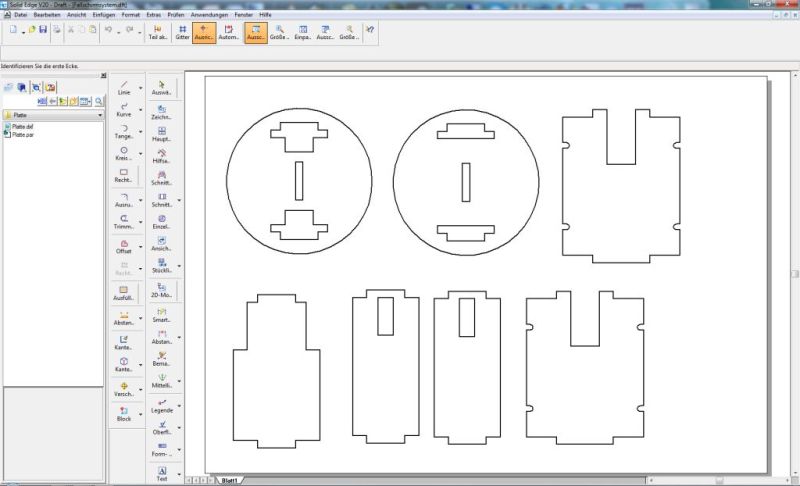Click the SmartDimension tool
This screenshot has width=800, height=486.
(x=161, y=315)
